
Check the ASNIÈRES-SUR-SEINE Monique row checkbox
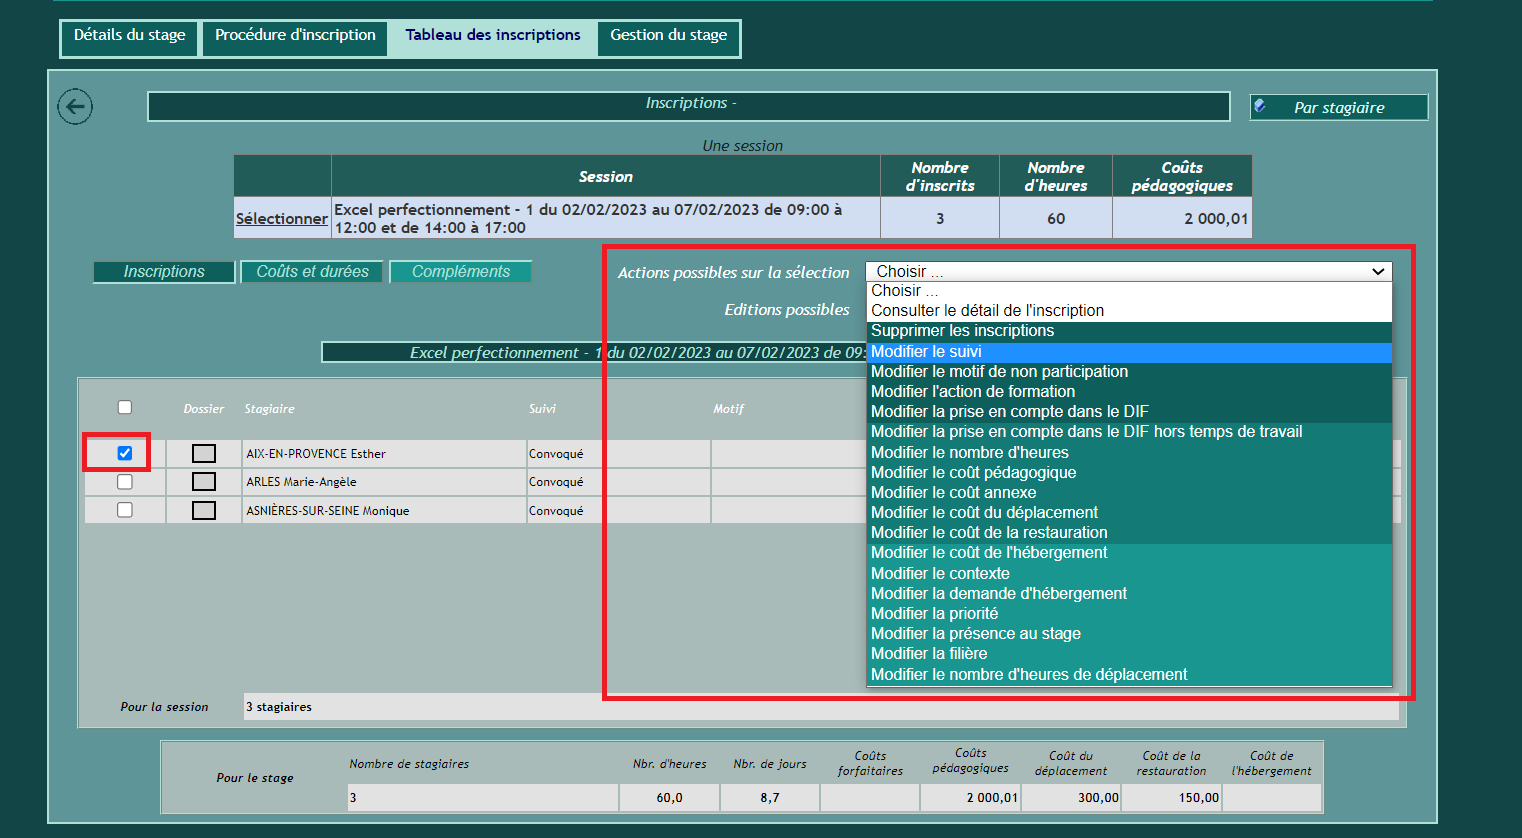coord(125,510)
